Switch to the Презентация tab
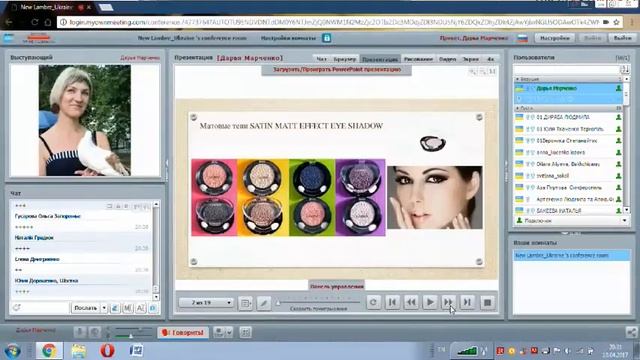The height and width of the screenshot is (360, 640). pos(380,59)
